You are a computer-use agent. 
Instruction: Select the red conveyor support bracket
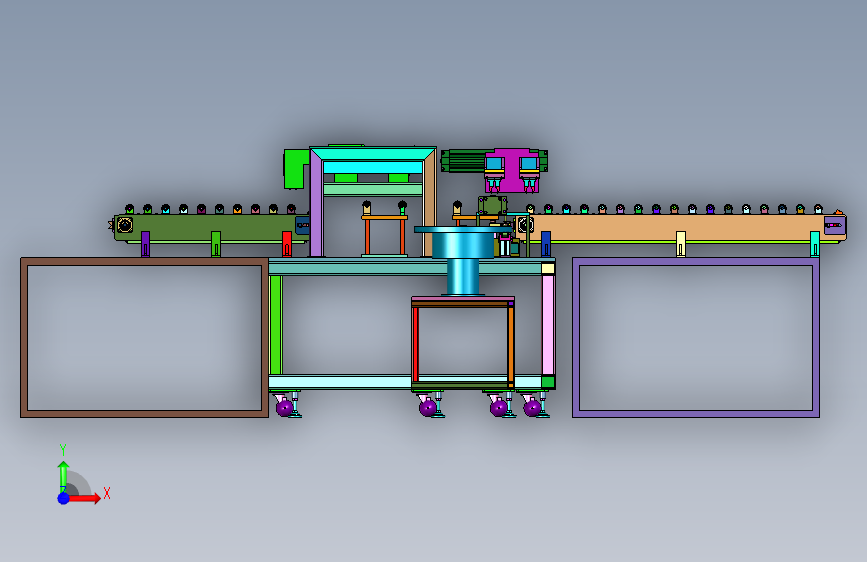(x=286, y=244)
